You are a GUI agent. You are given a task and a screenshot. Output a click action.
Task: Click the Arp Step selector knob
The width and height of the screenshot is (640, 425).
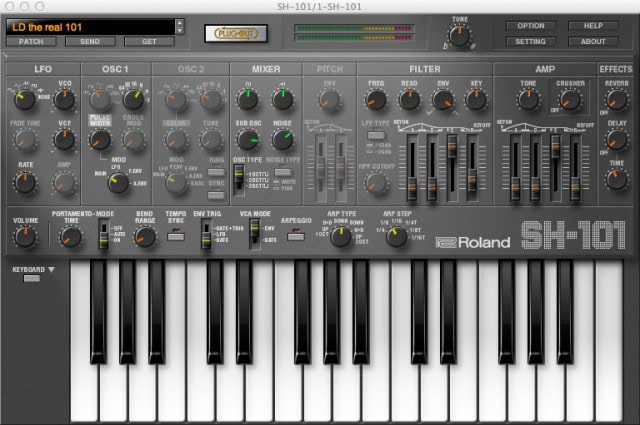pos(396,236)
